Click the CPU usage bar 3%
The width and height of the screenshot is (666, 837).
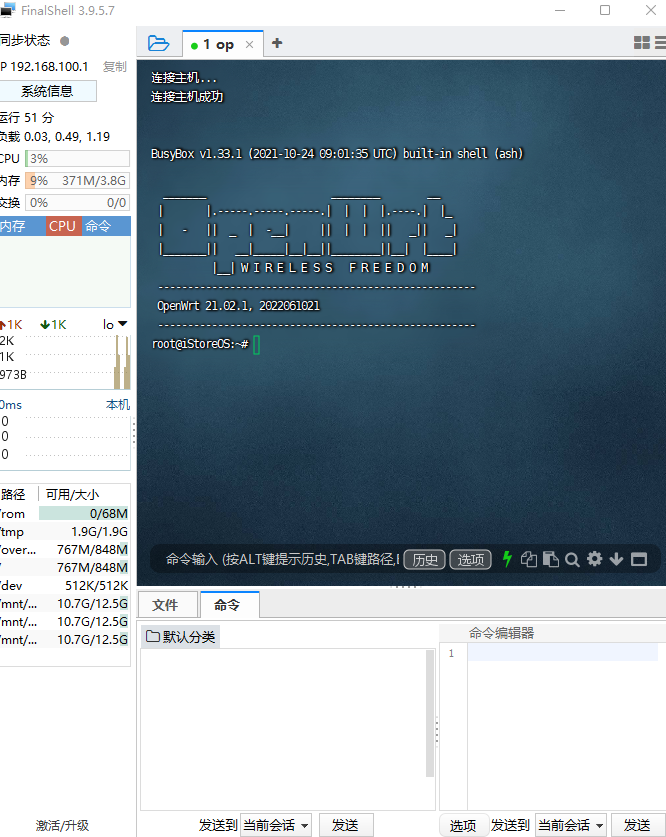click(77, 159)
